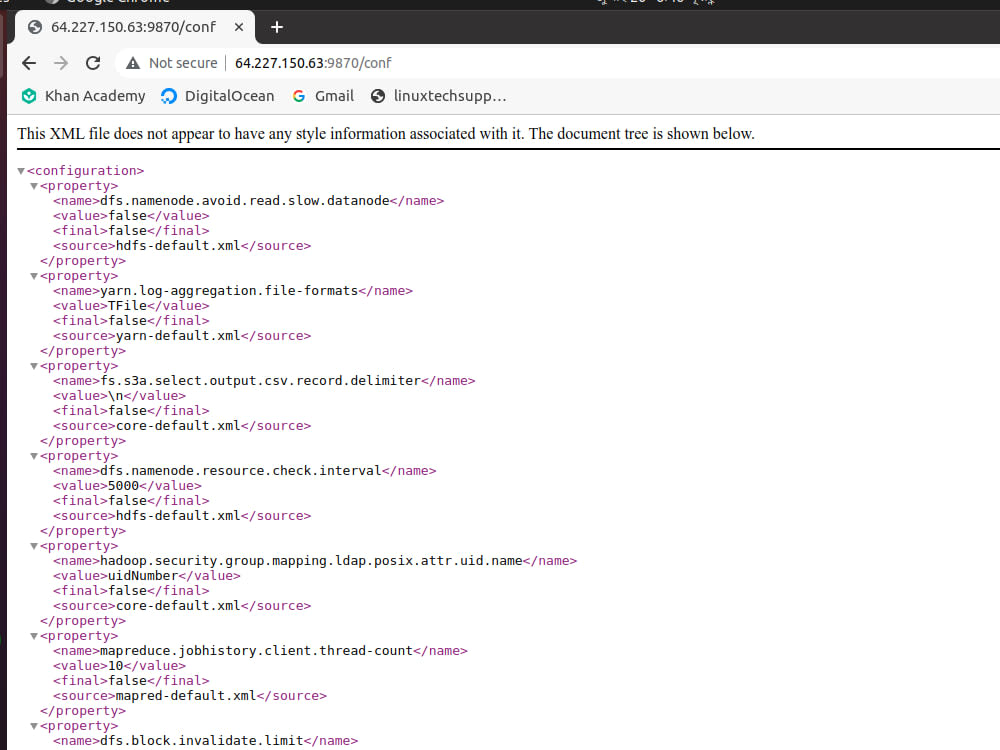Click the value TFile
Screen dimensions: 1000x750
[x=128, y=305]
